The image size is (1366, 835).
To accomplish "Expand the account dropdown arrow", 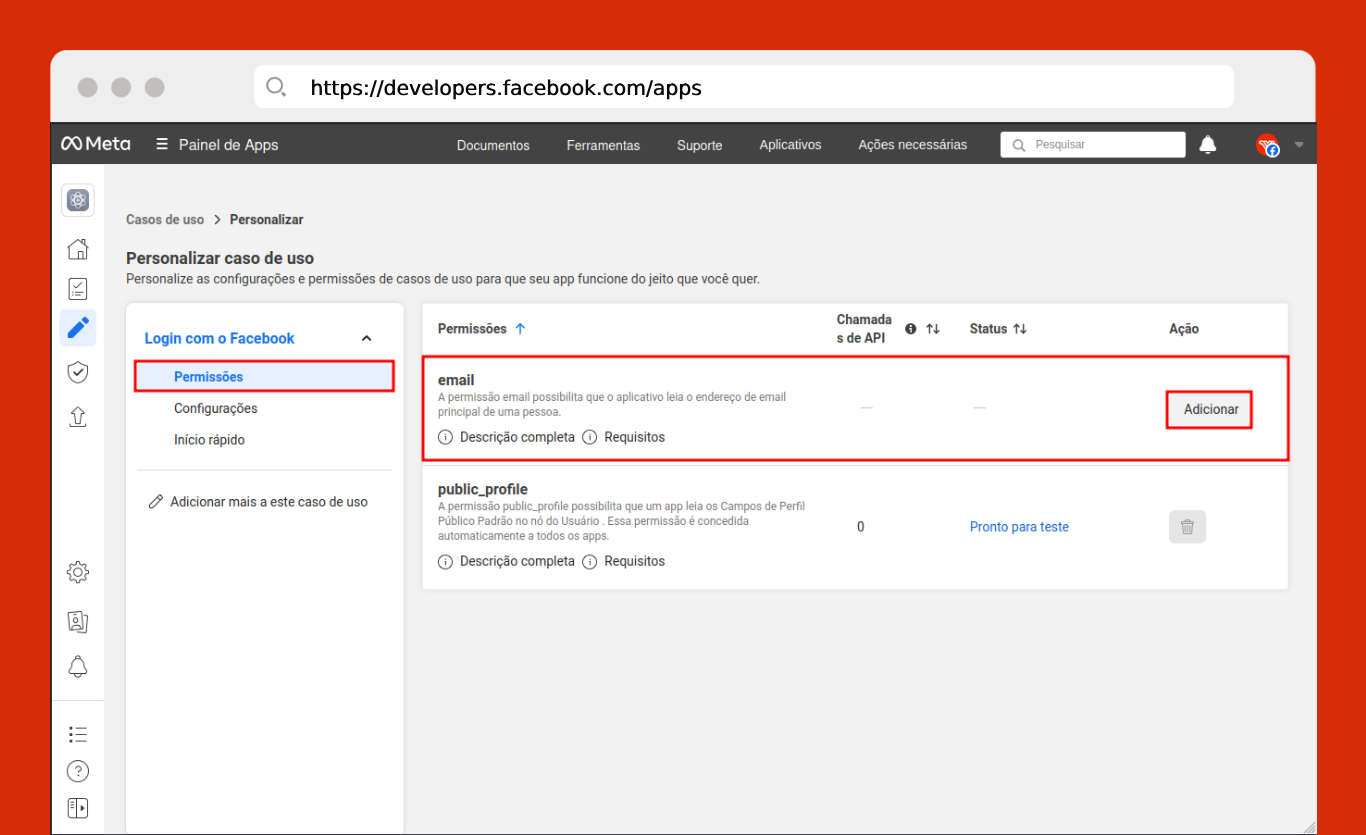I will coord(1299,145).
